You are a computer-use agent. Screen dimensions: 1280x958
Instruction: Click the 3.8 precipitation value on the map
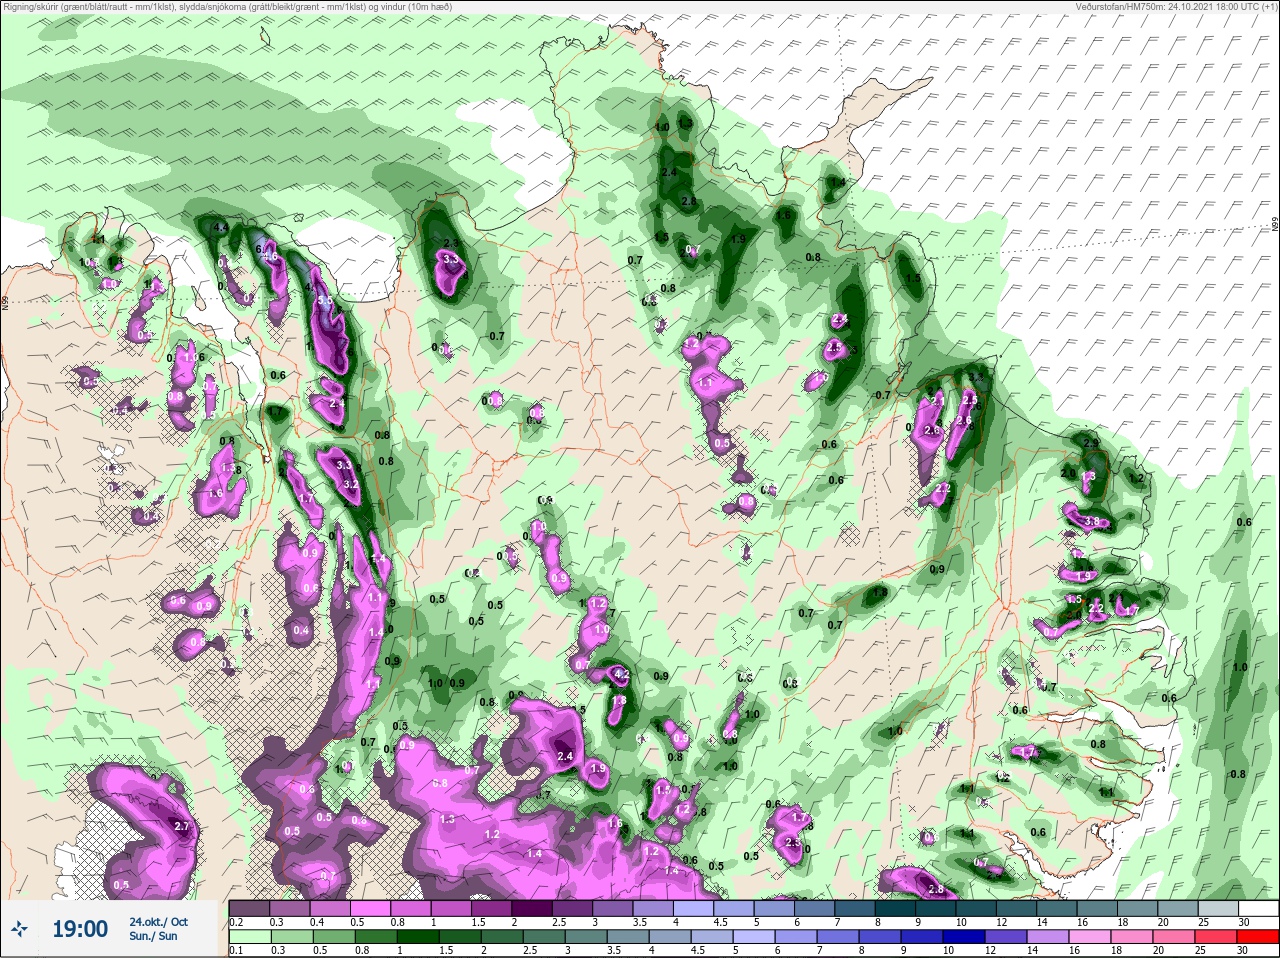pos(1092,522)
